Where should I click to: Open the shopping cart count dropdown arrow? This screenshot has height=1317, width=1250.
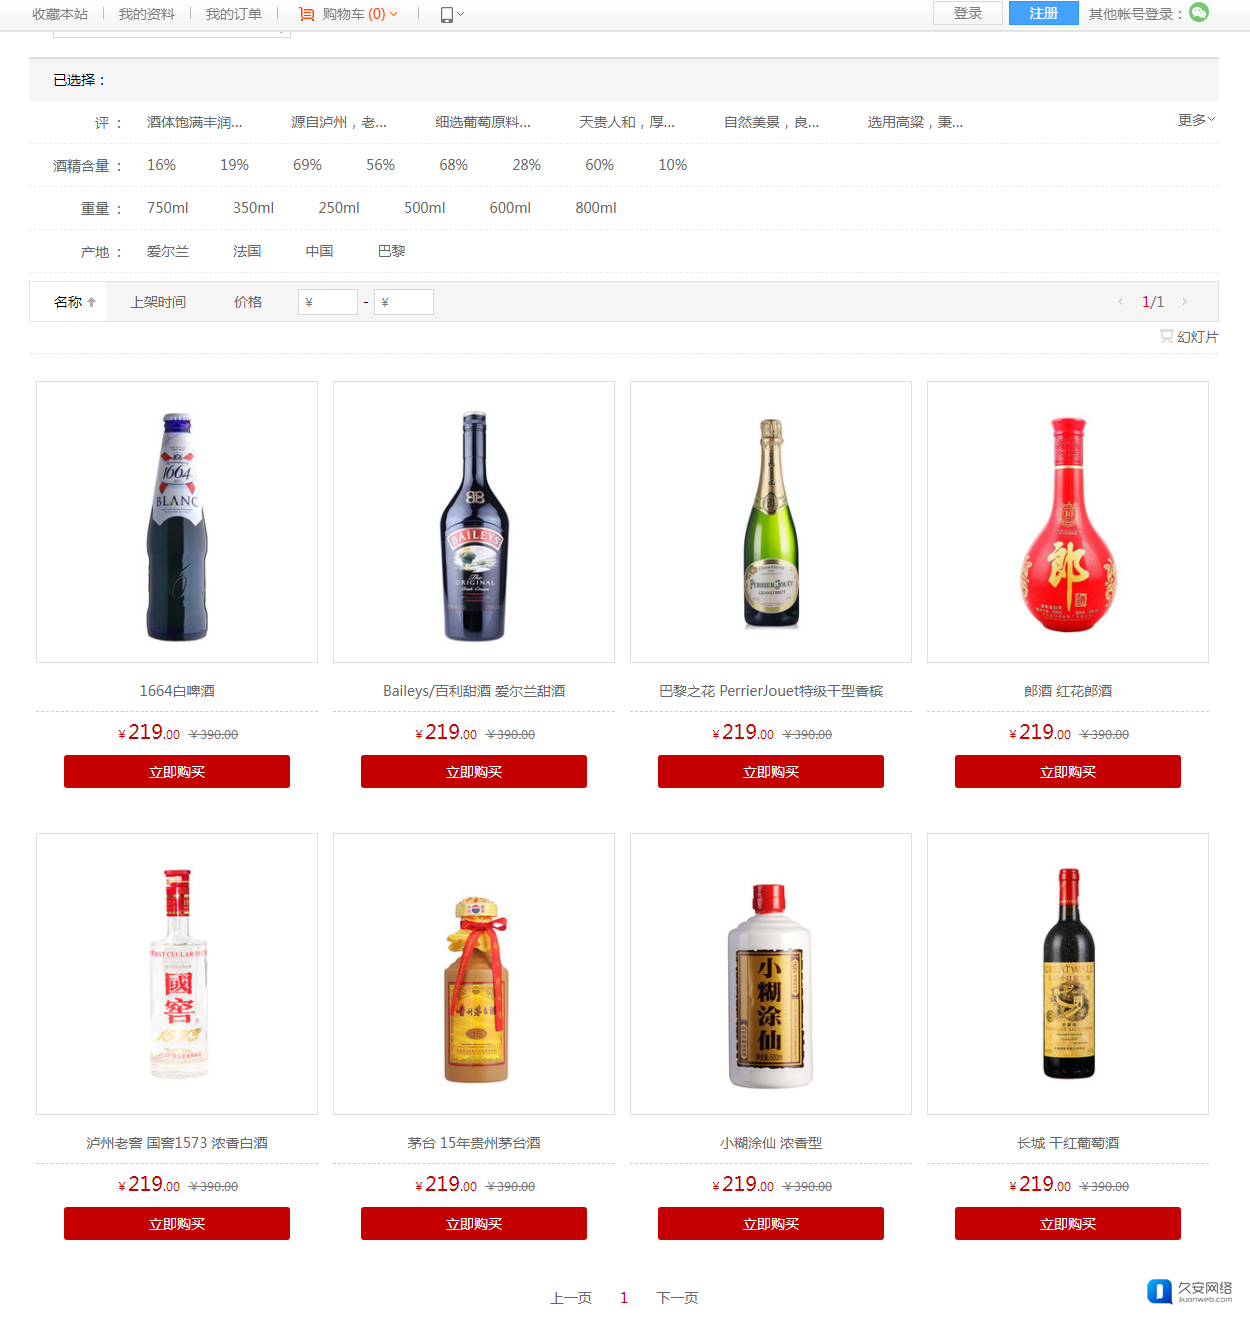(393, 14)
